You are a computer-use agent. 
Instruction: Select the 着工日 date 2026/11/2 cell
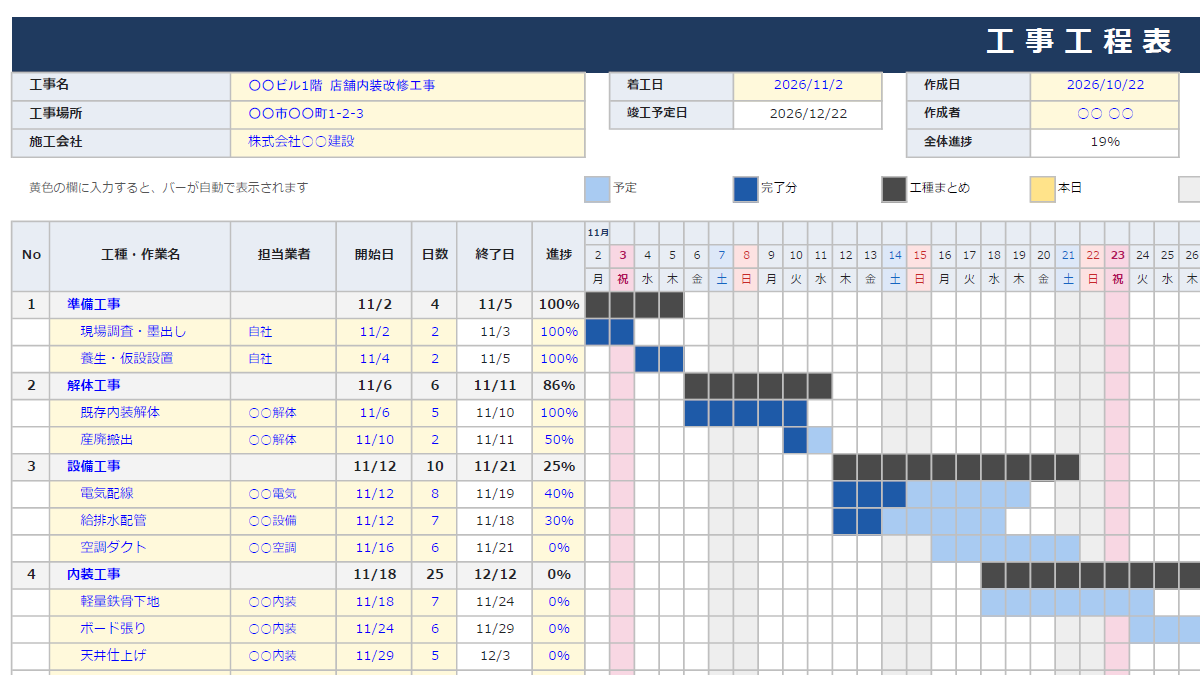(808, 86)
